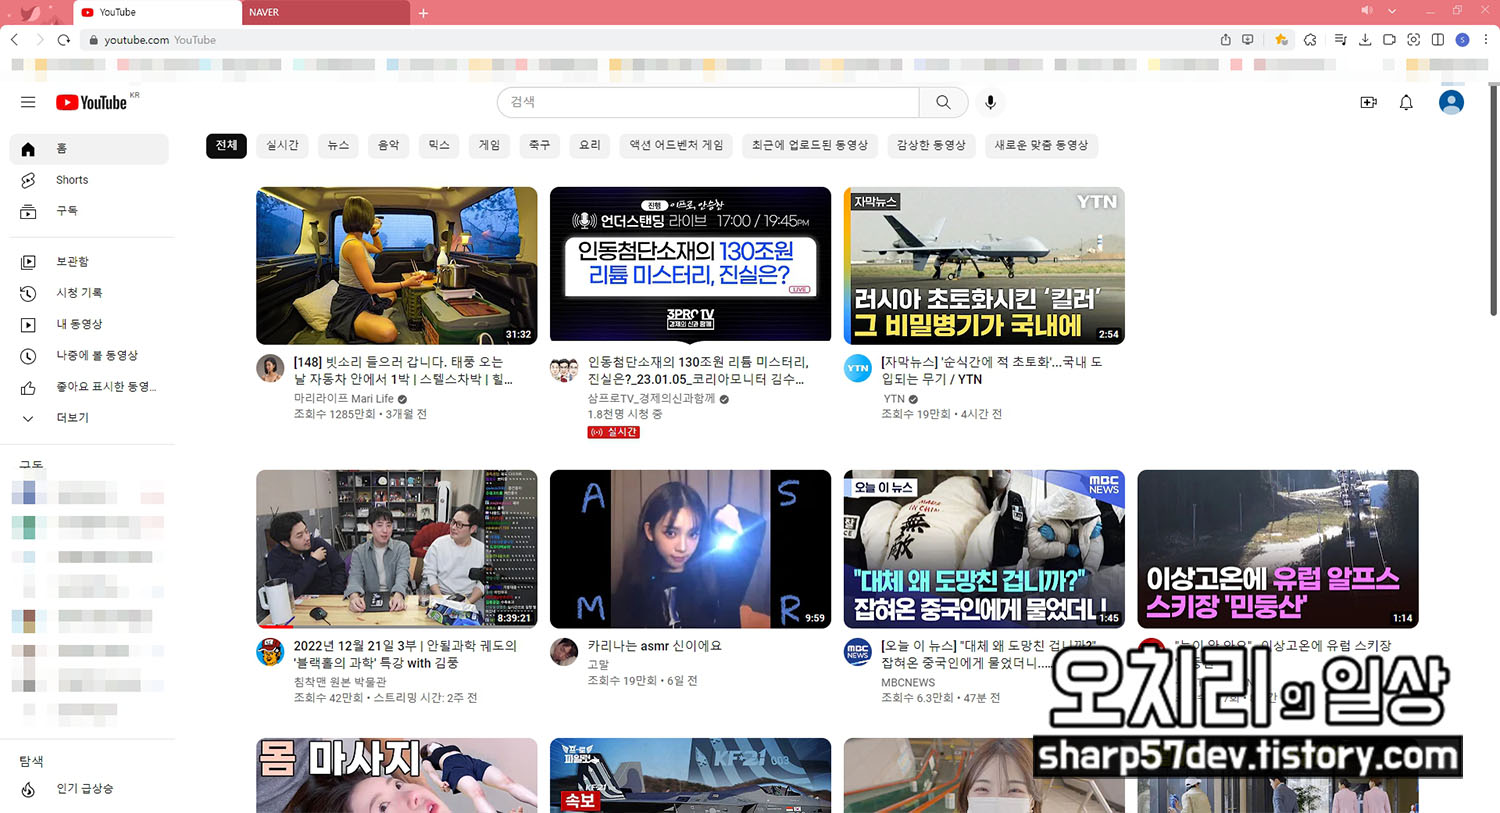Open the create video camera icon
This screenshot has width=1500, height=813.
(x=1369, y=102)
